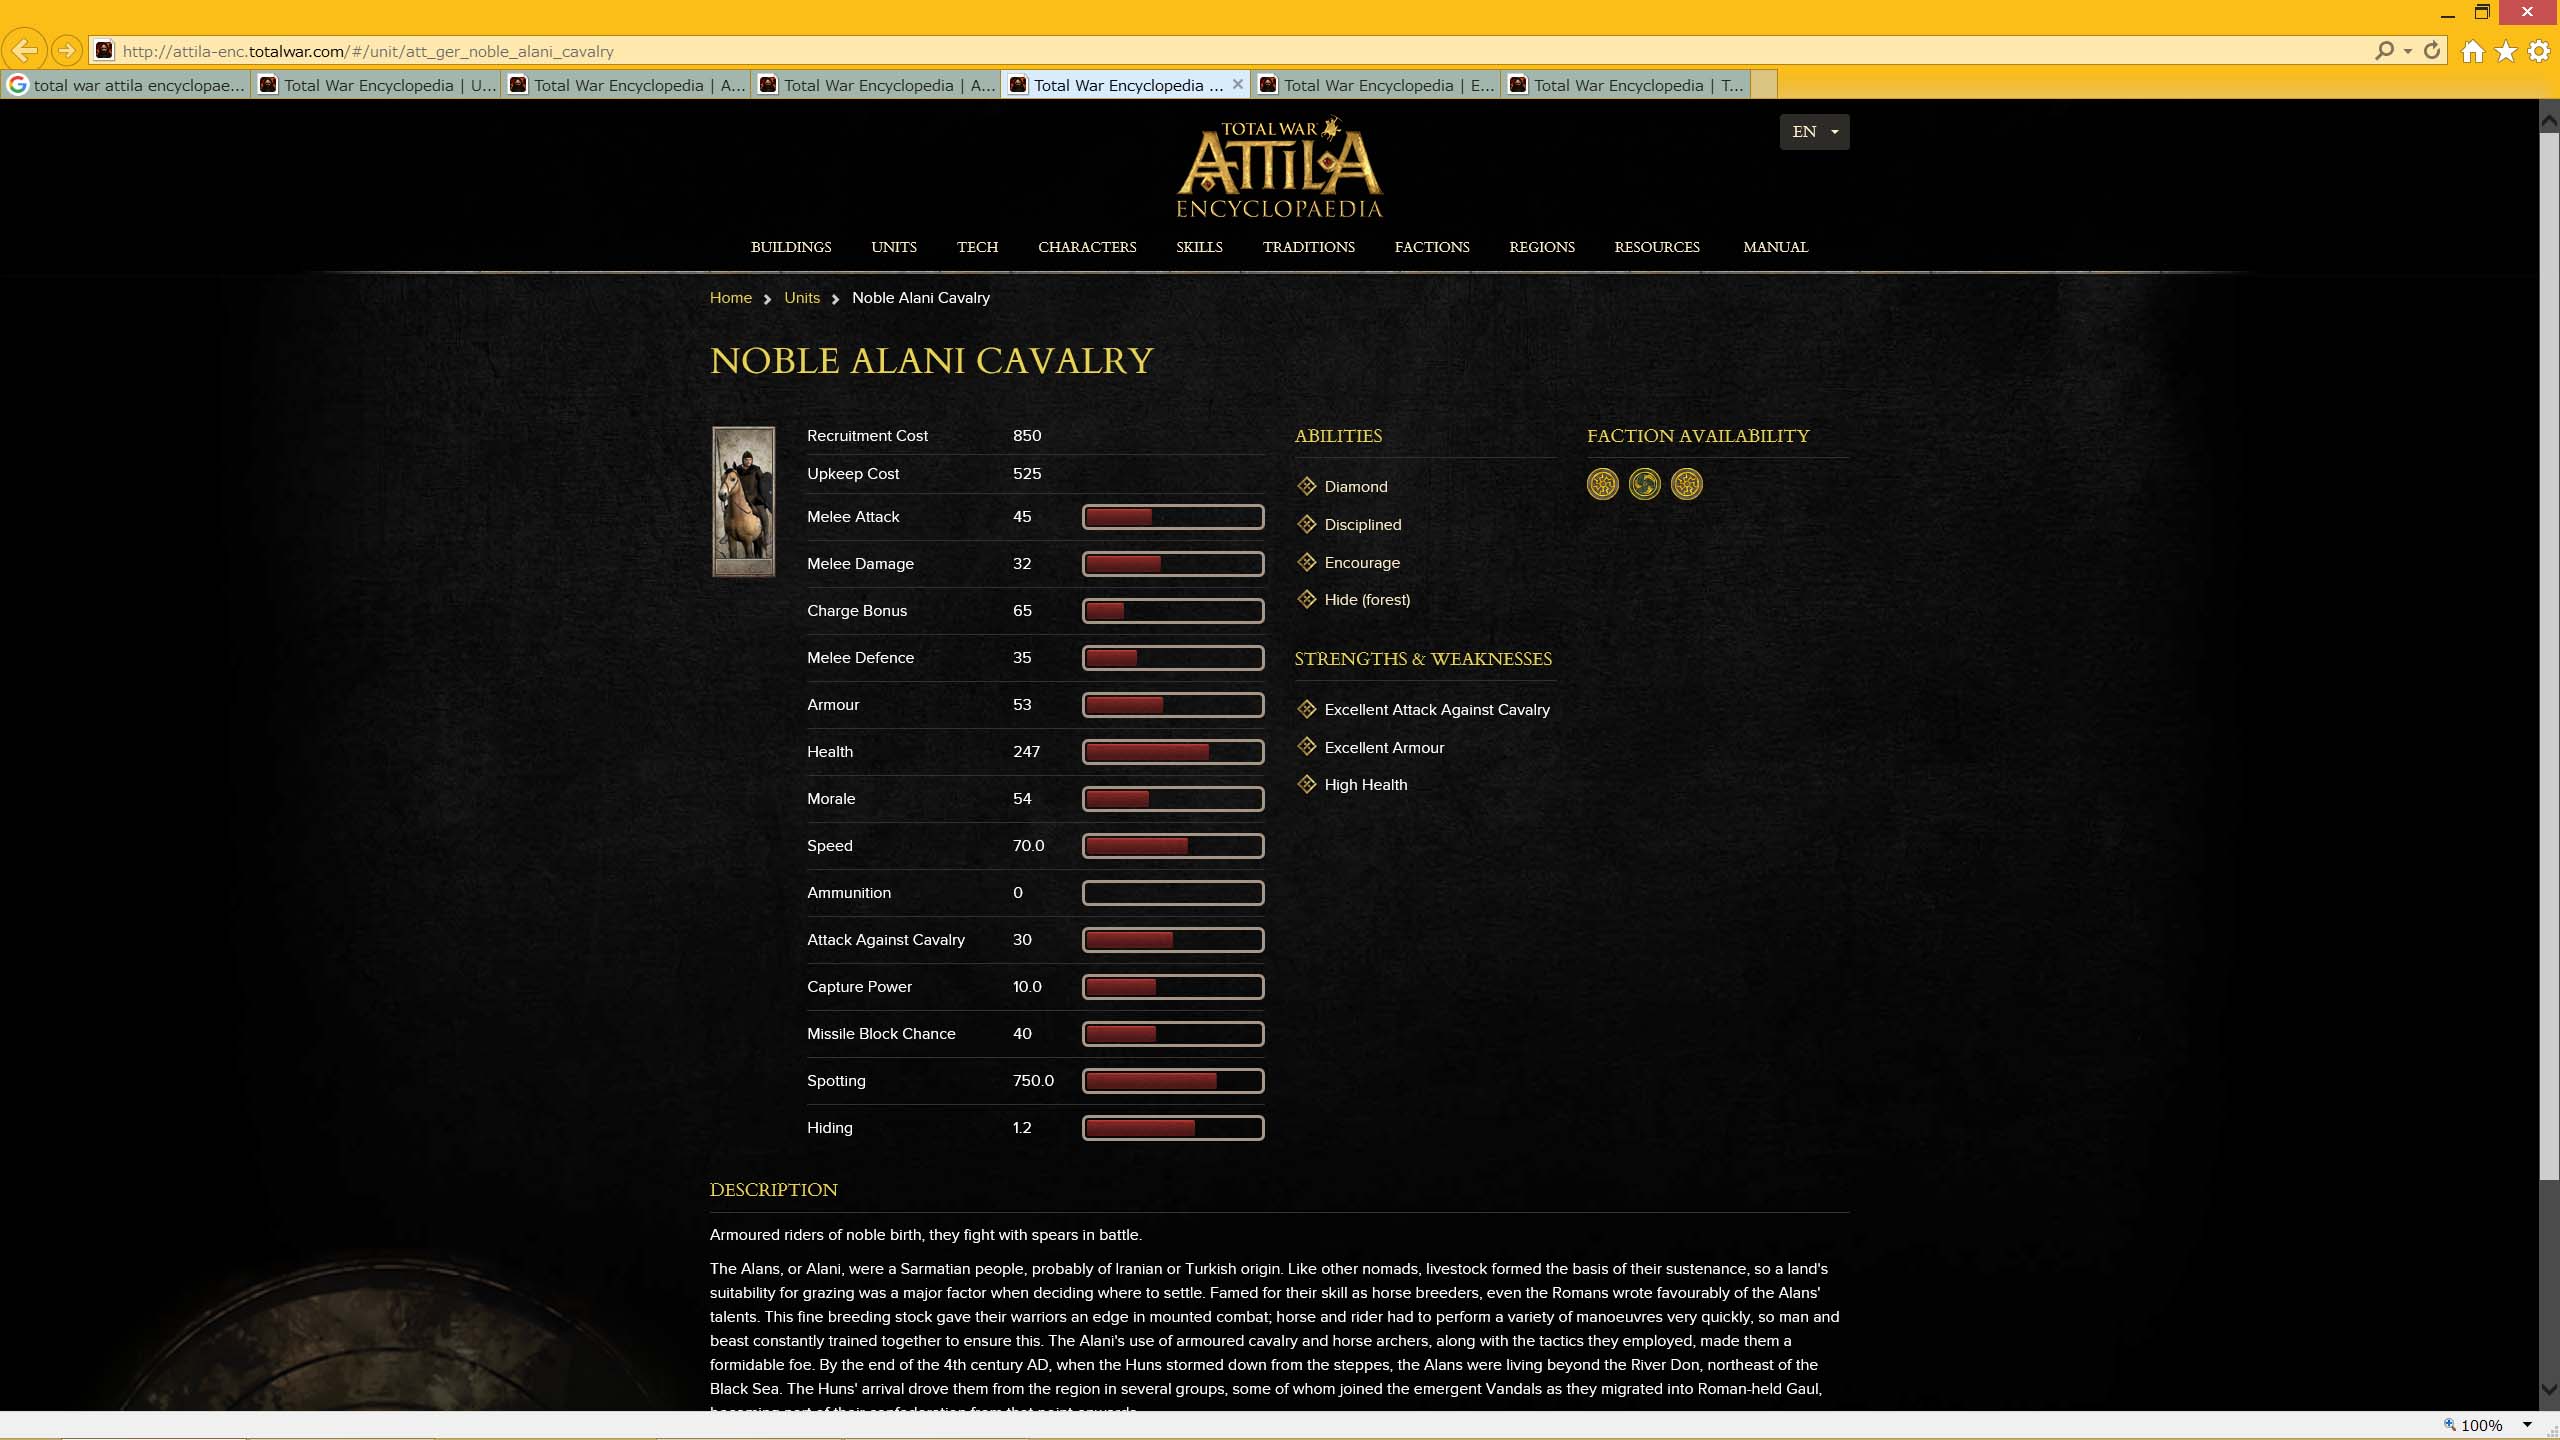Click the Units breadcrumb link

[802, 298]
